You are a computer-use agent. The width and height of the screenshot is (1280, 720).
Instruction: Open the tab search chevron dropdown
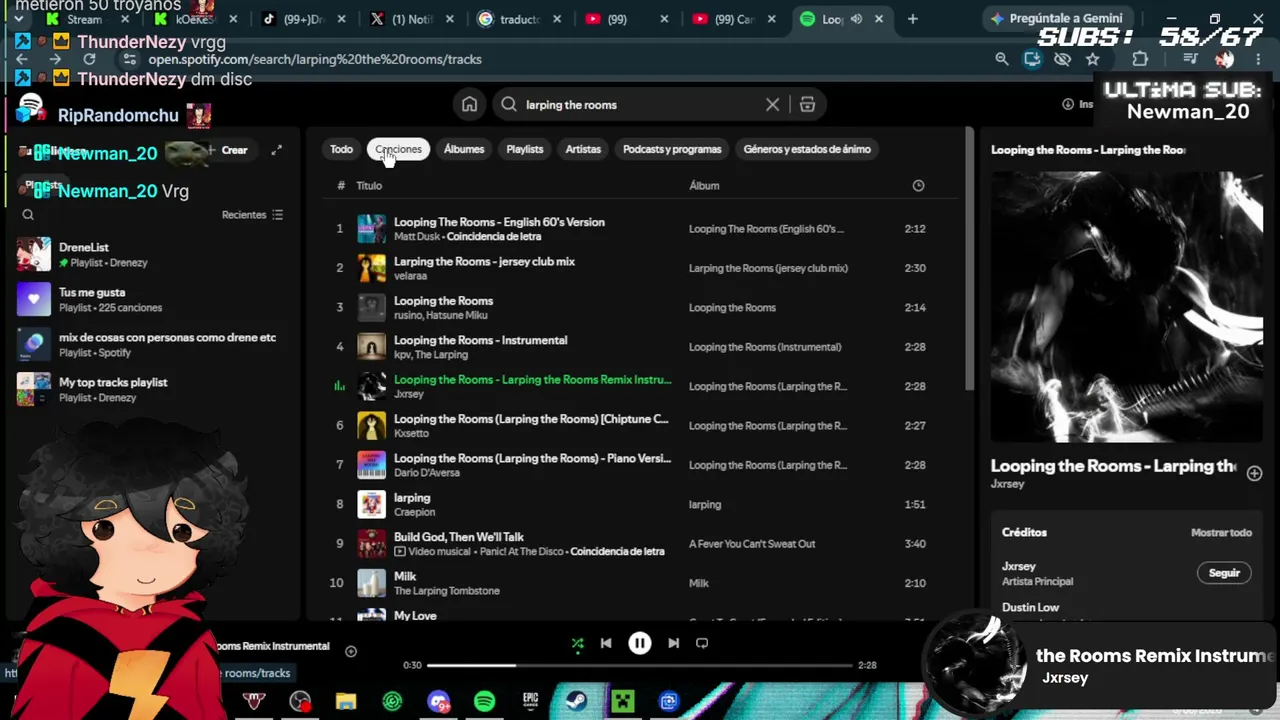click(x=18, y=19)
